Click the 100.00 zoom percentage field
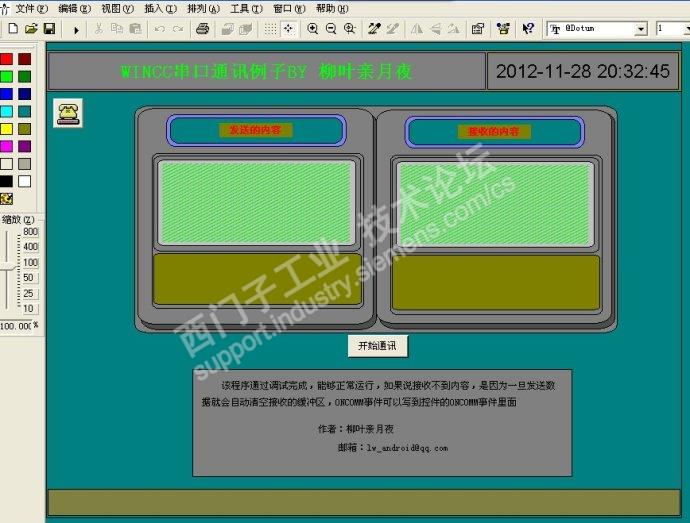Image resolution: width=690 pixels, height=523 pixels. (x=16, y=326)
